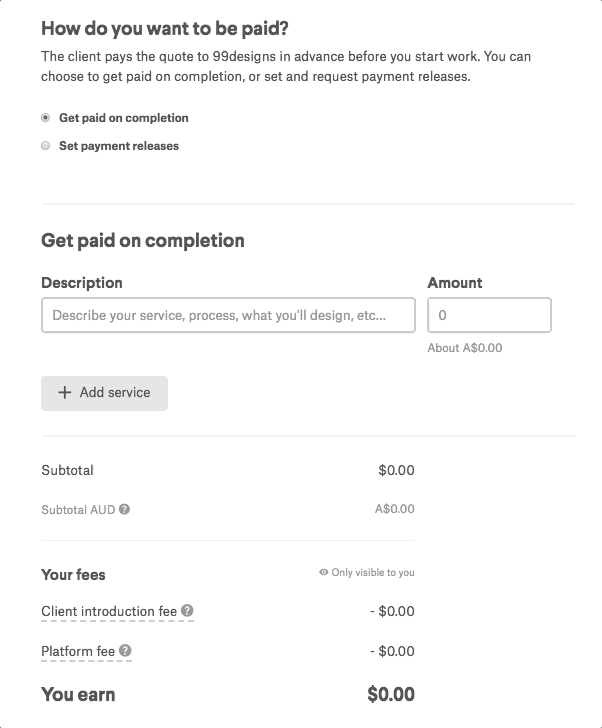602x728 pixels.
Task: Open the Subtotal AUD help icon
Action: [124, 509]
